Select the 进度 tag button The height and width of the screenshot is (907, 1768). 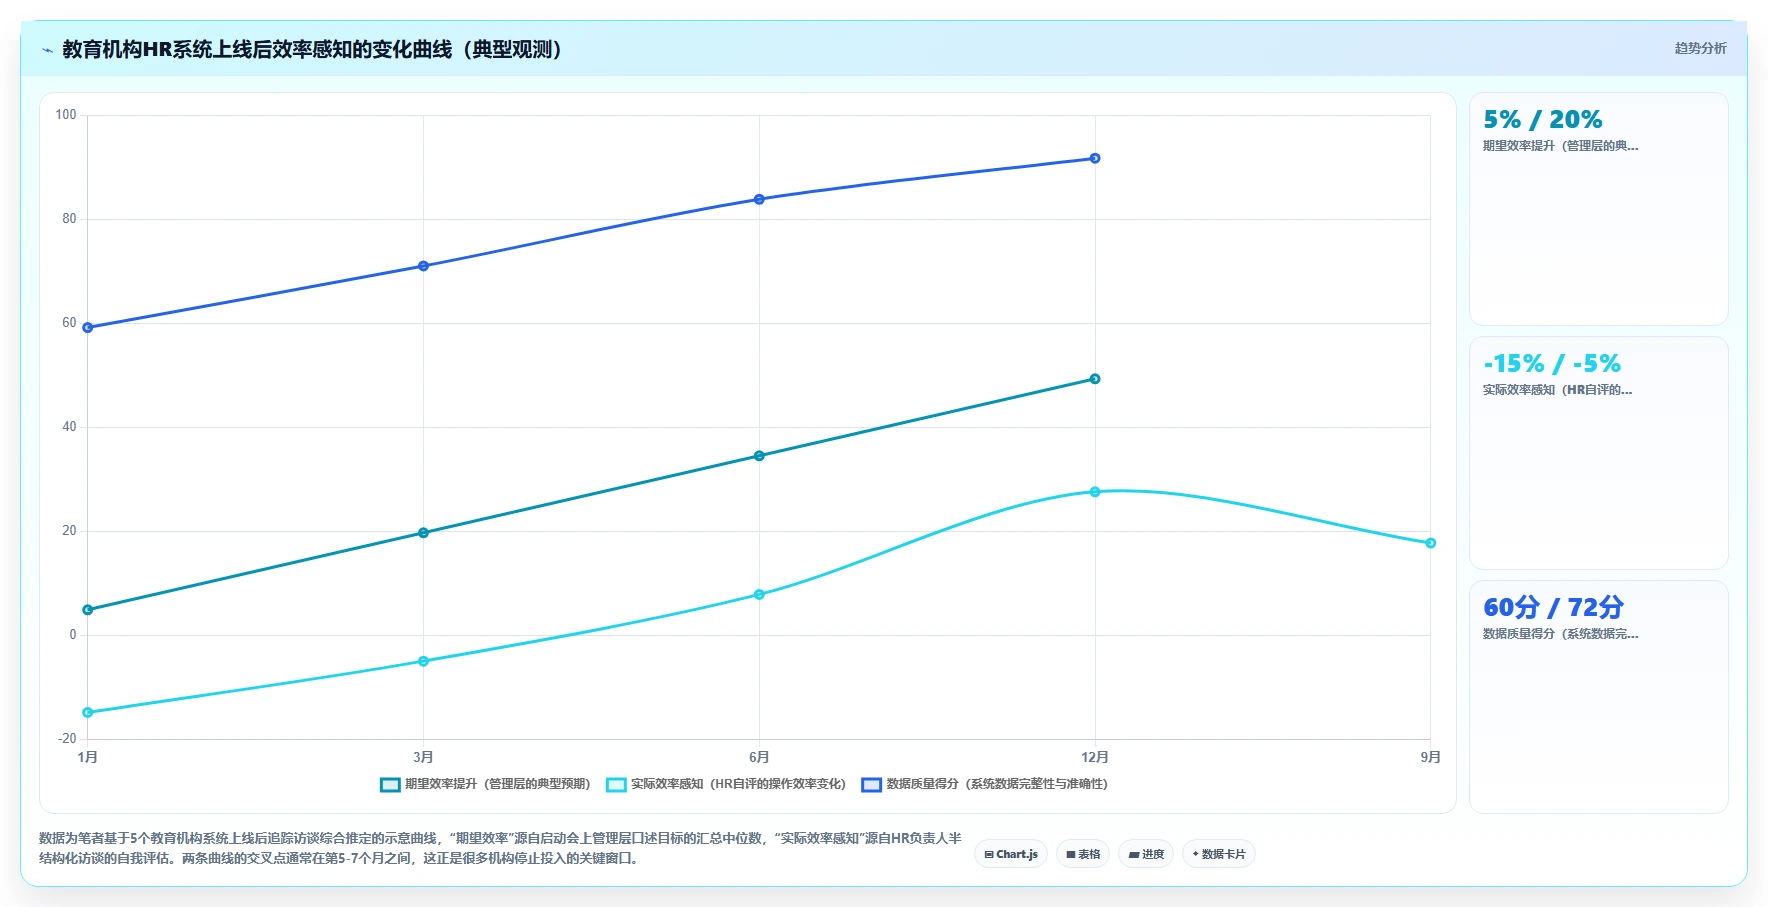tap(1146, 854)
